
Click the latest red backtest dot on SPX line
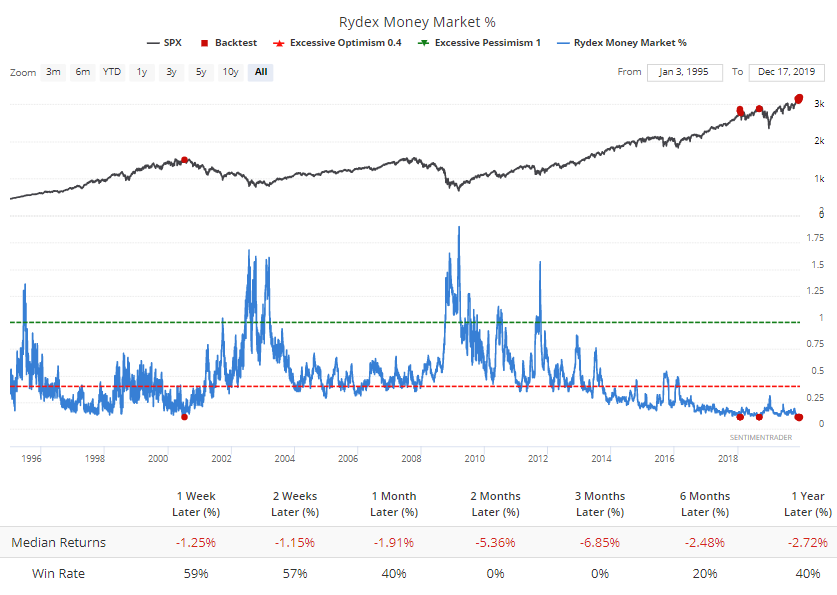(x=799, y=99)
